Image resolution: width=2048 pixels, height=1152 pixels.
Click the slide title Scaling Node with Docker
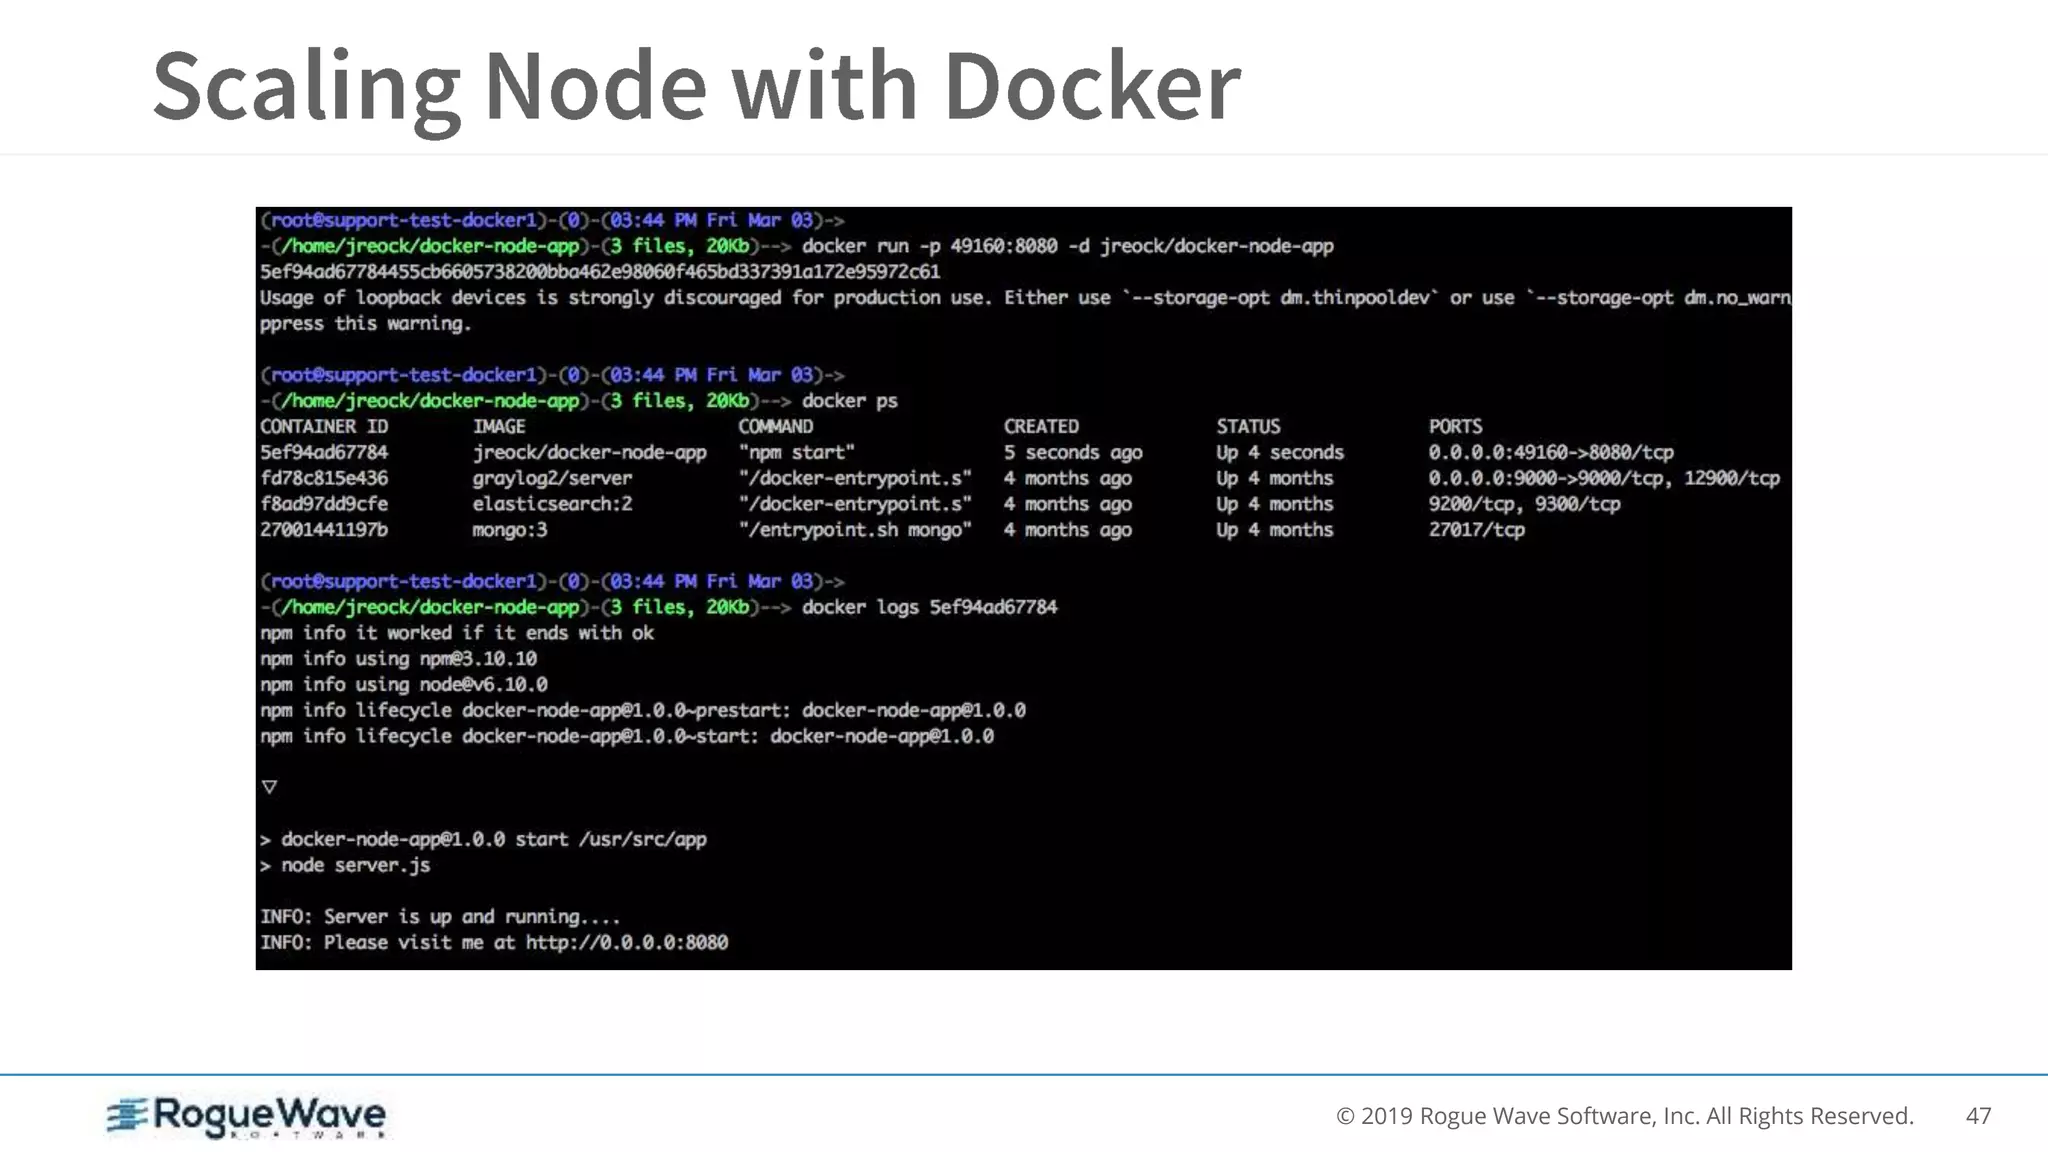coord(696,86)
